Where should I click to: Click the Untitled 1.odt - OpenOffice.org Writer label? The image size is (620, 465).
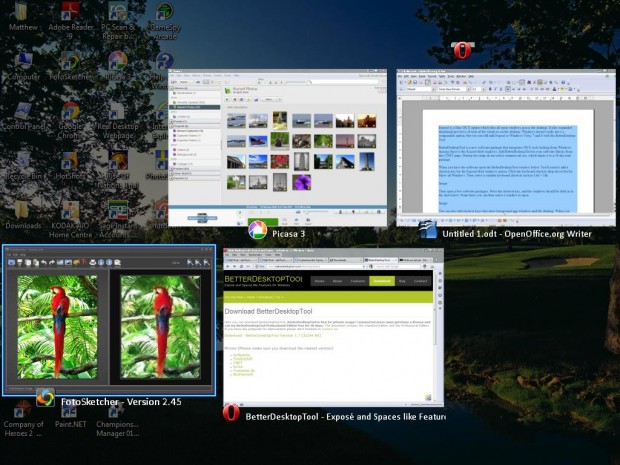pos(517,234)
